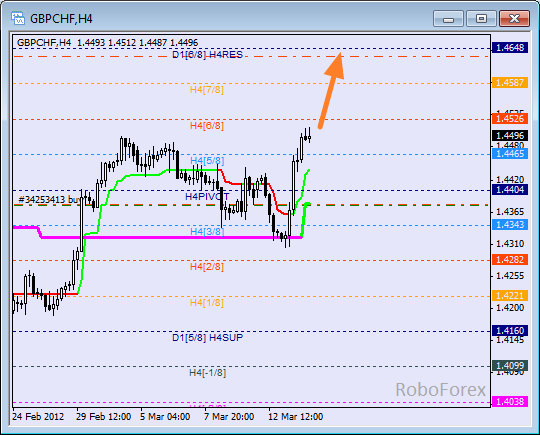Click the 1.4587 price tag on axis
This screenshot has height=435, width=540.
pos(510,83)
